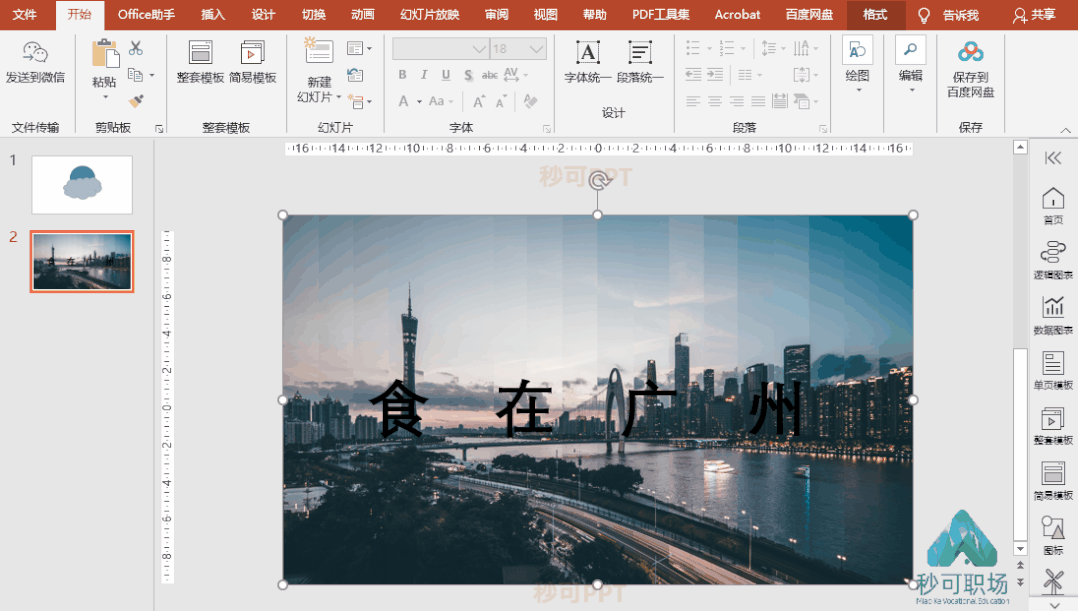Click the 共享 Share button

(x=1034, y=15)
